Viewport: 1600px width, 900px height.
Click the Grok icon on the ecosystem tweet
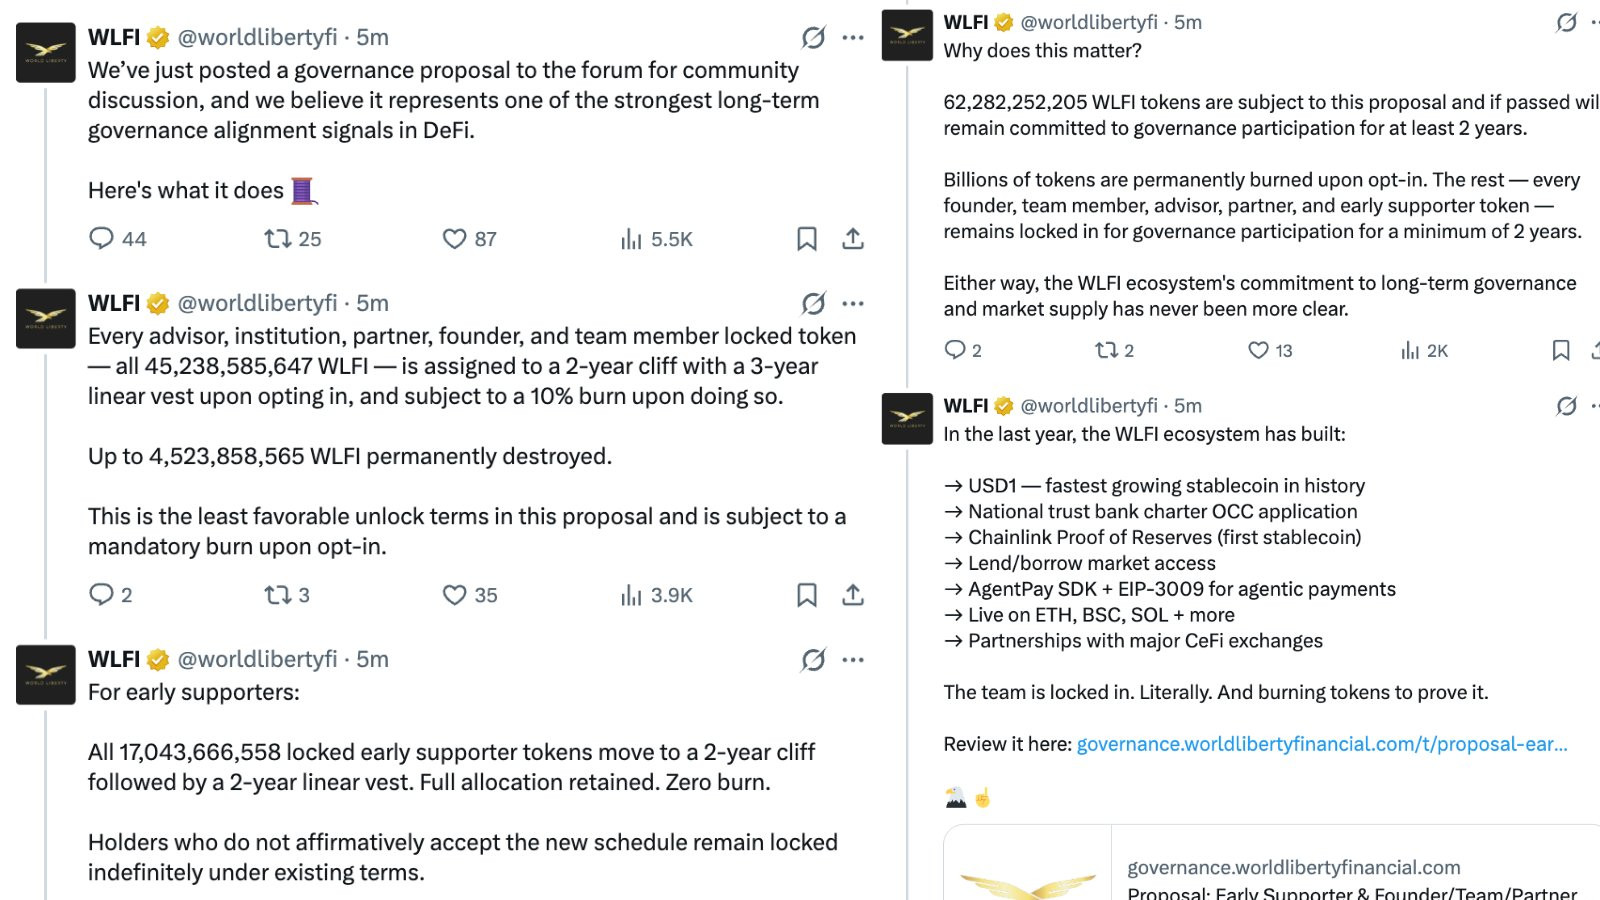1566,406
